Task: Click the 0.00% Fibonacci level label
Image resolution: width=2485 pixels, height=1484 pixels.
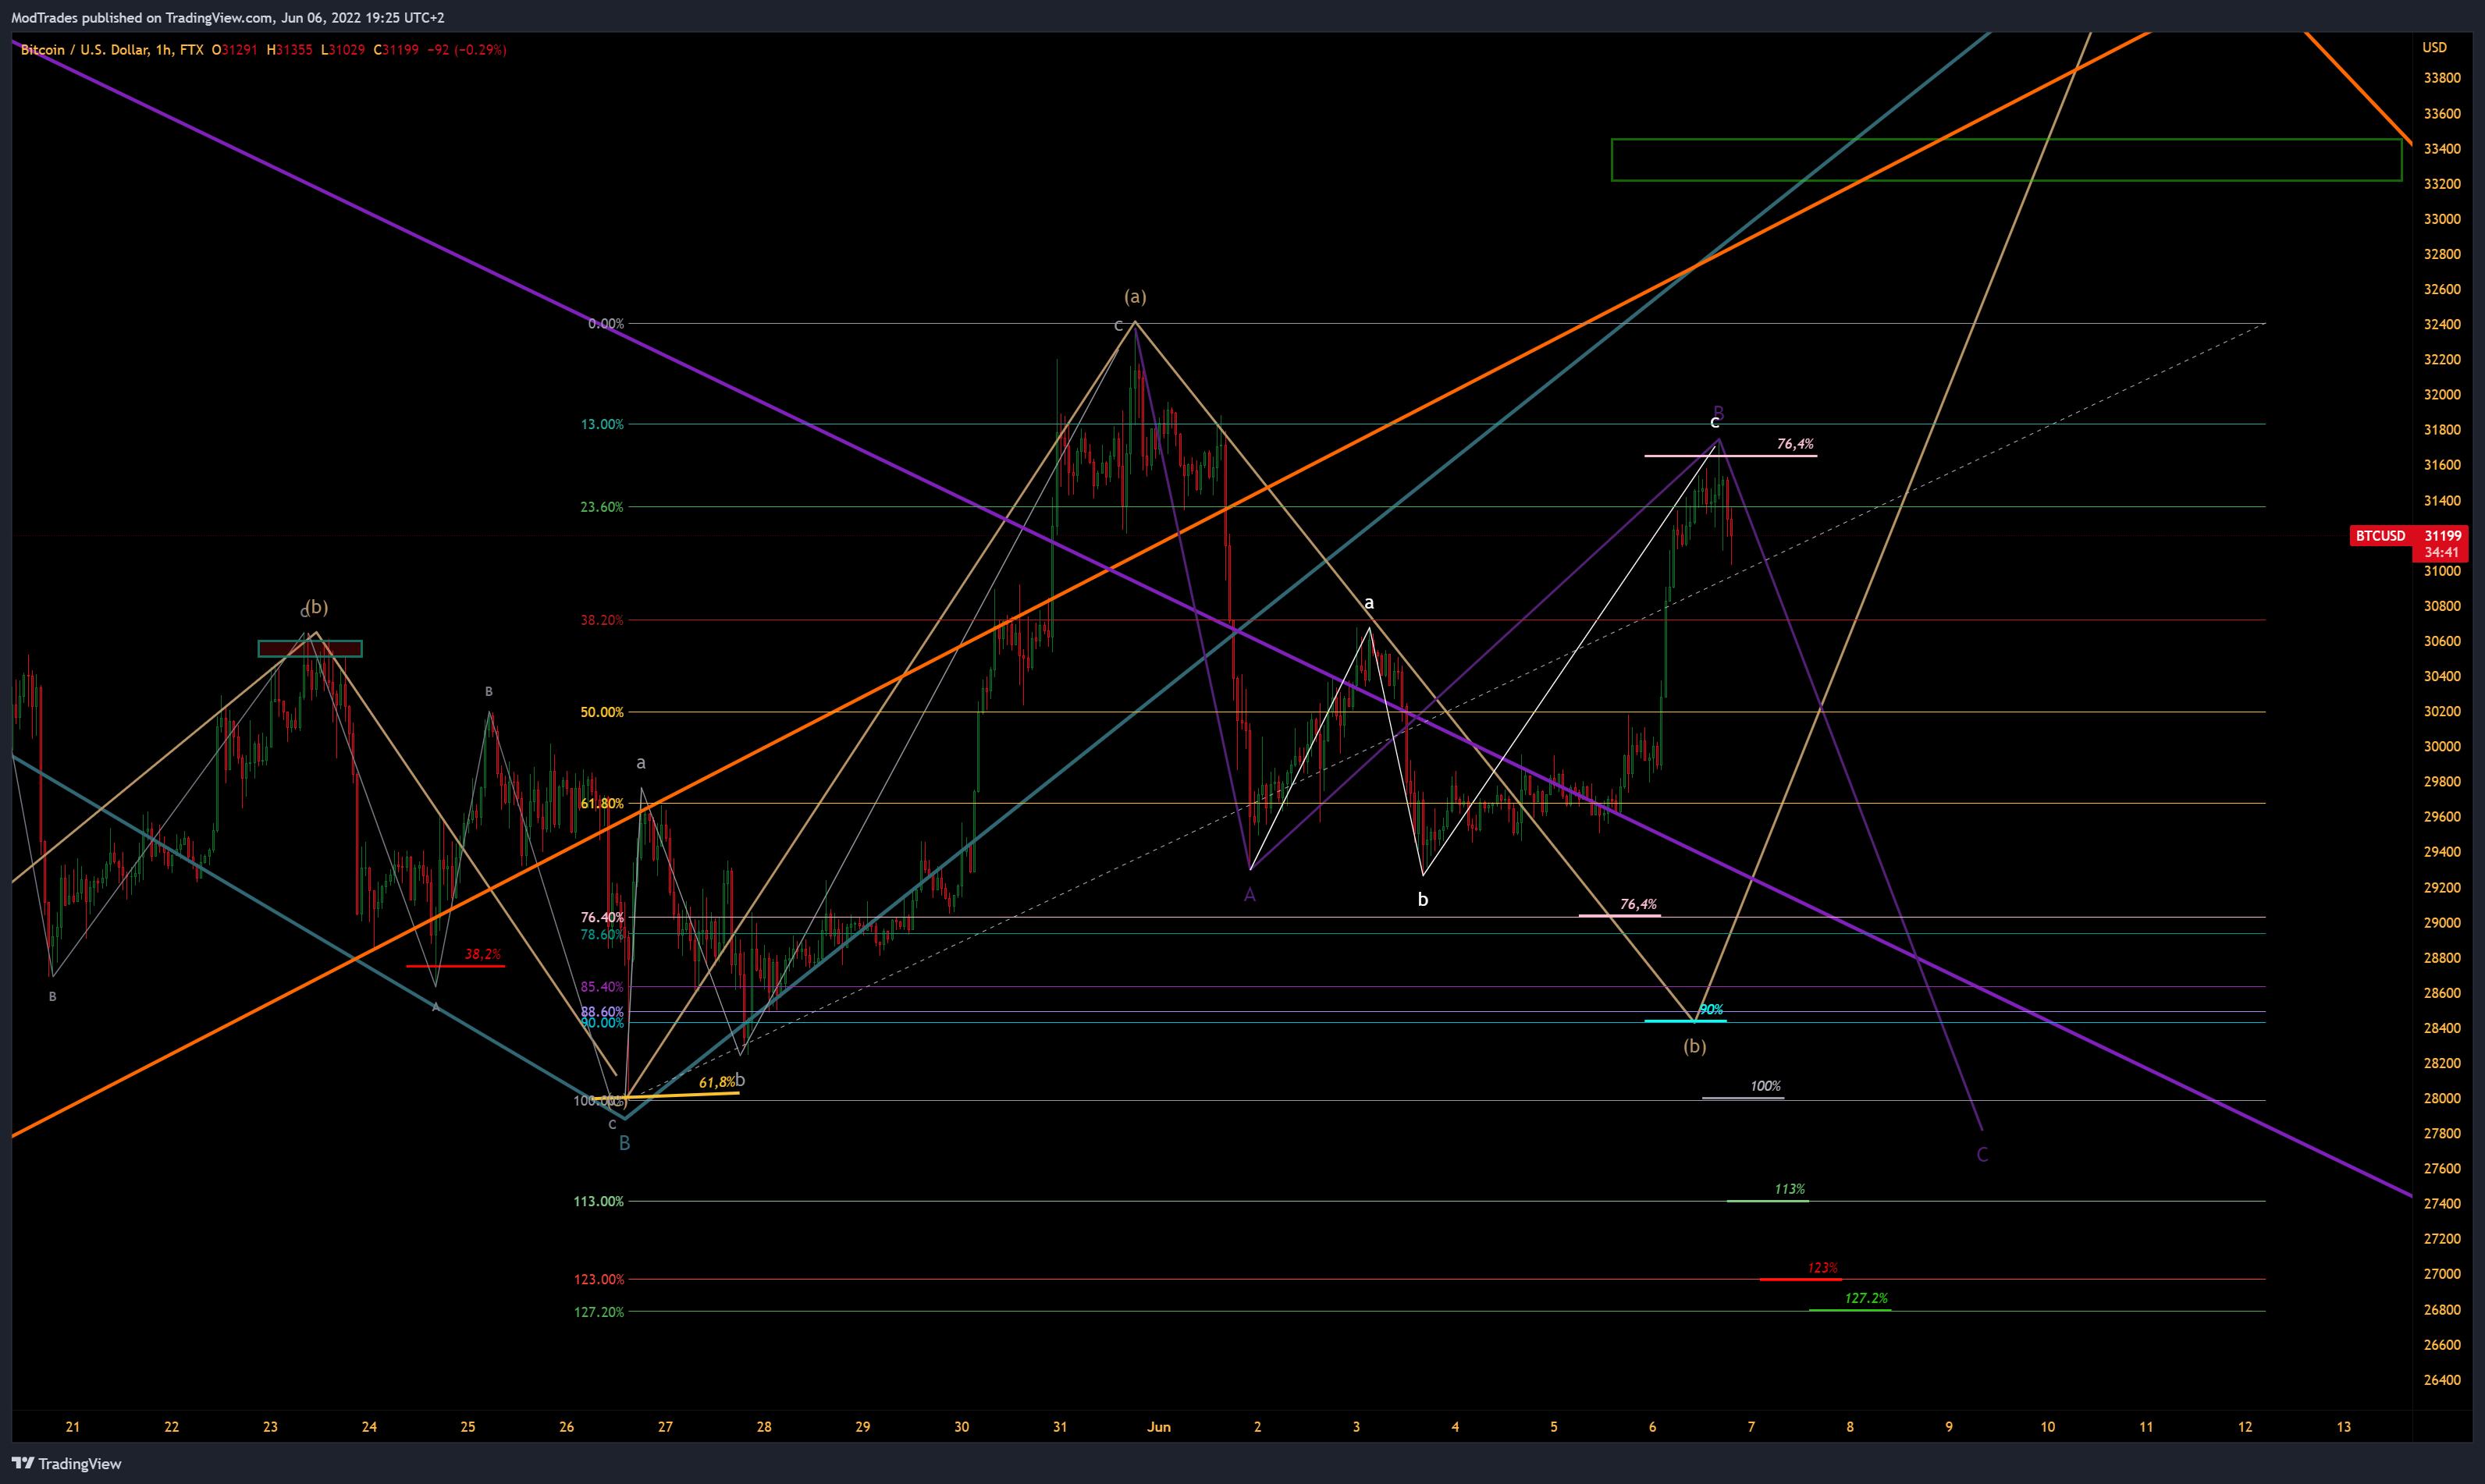Action: (x=605, y=324)
